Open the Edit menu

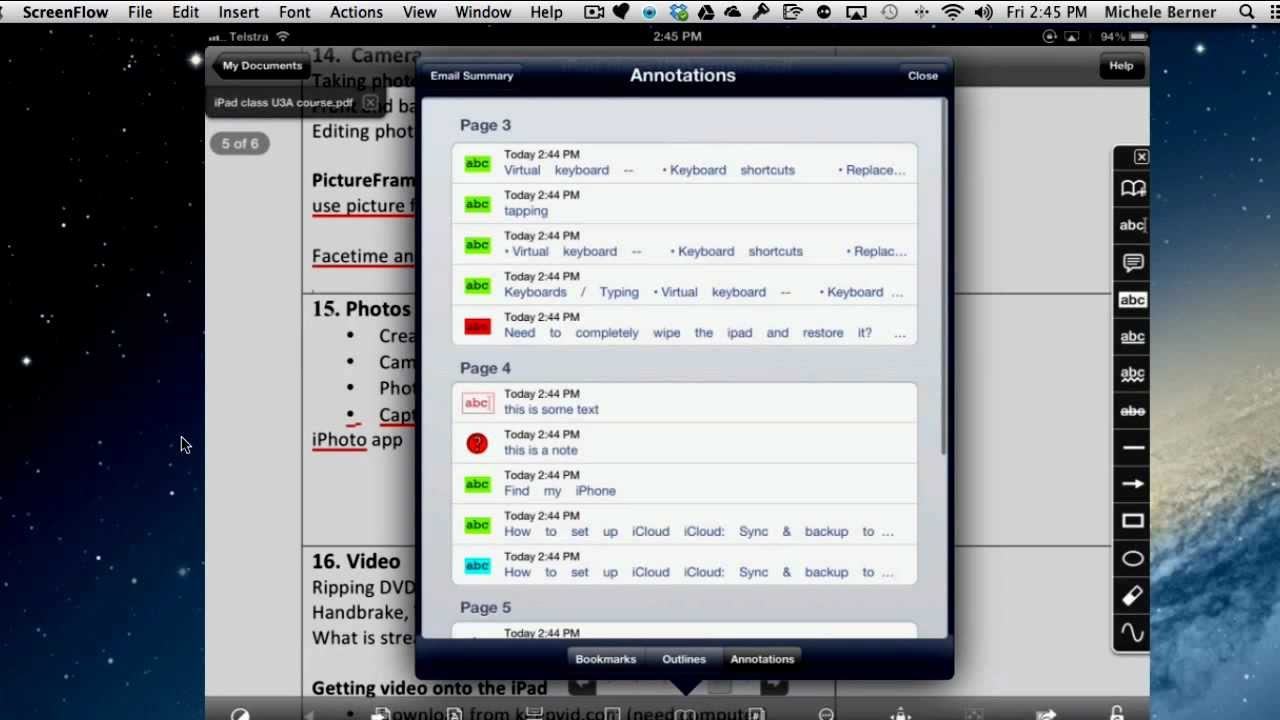[x=185, y=12]
